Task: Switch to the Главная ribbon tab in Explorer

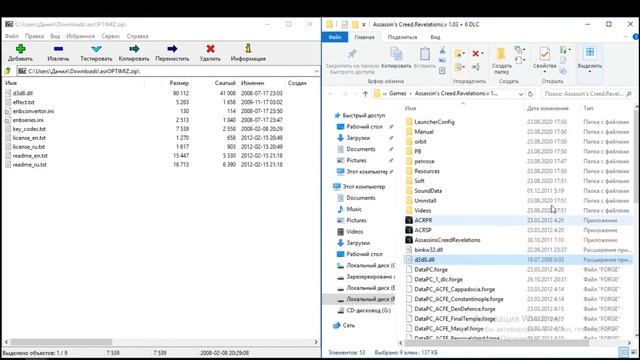Action: pos(364,37)
